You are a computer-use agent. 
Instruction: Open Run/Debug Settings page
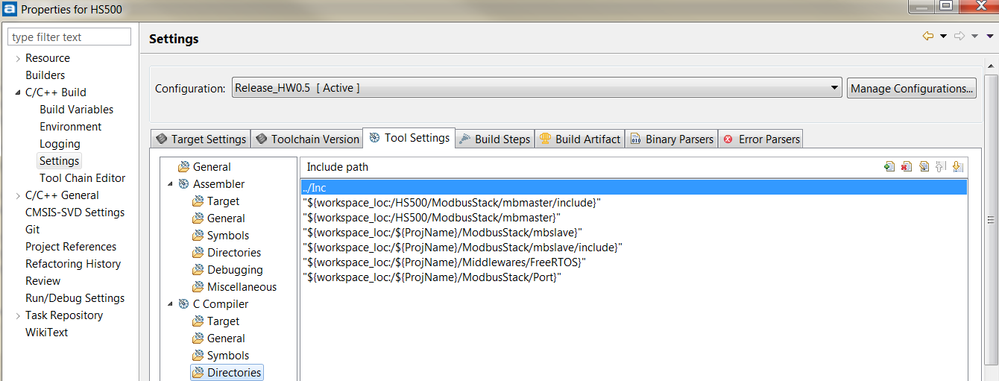click(x=75, y=299)
